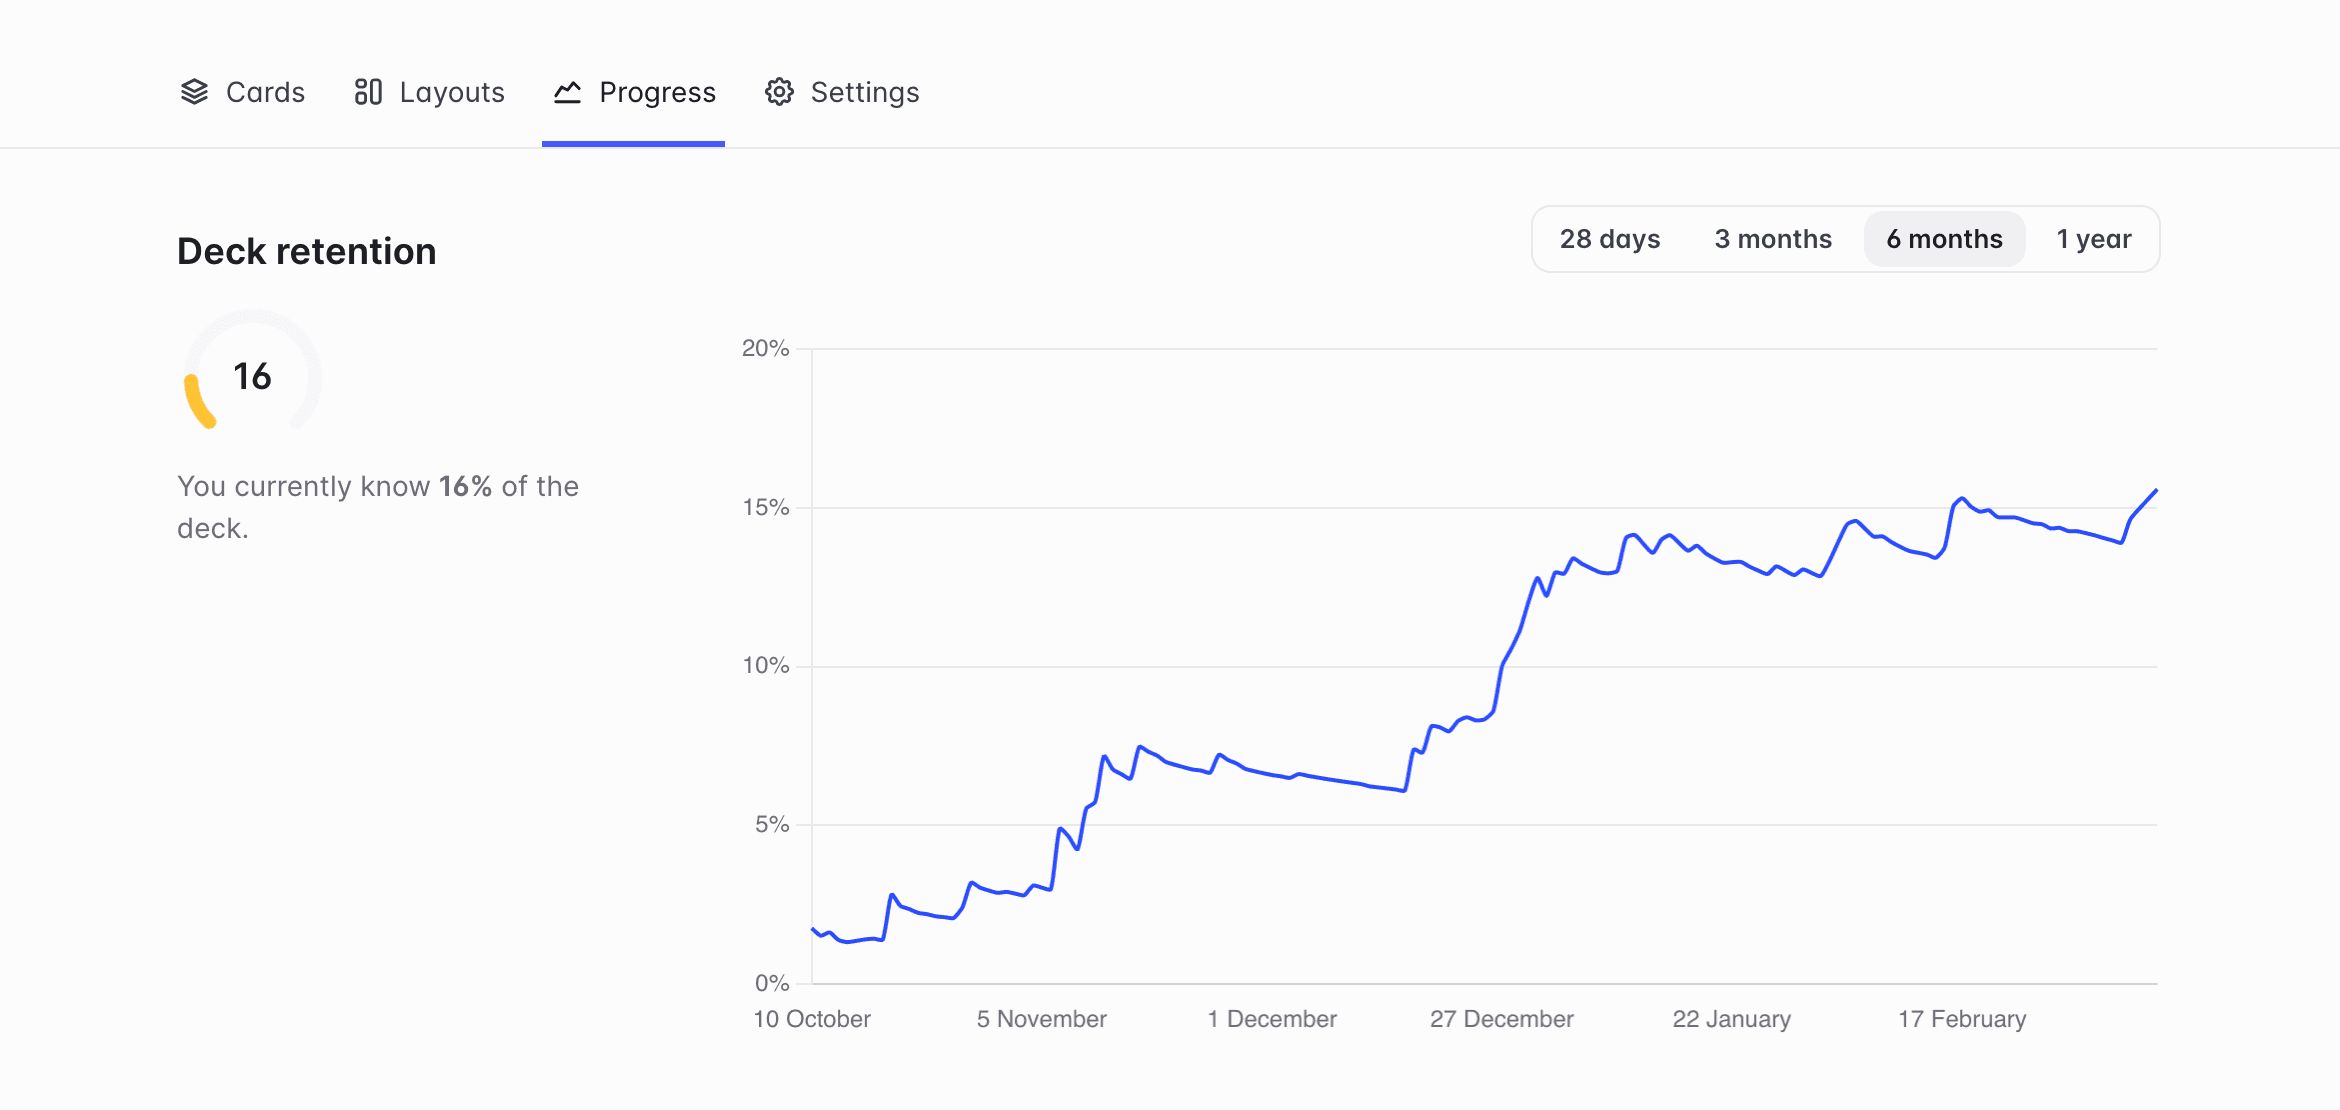The height and width of the screenshot is (1110, 2340).
Task: Click the 16 retention score number
Action: (252, 377)
